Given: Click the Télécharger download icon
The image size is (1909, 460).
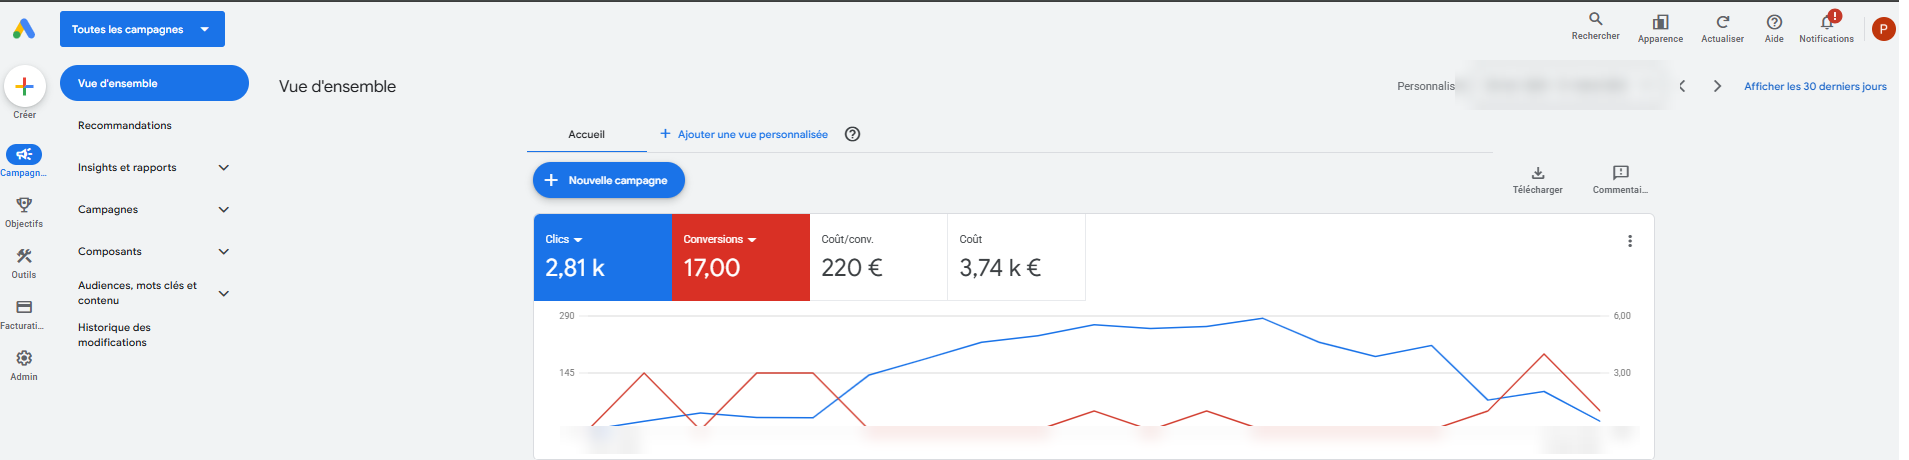Looking at the screenshot, I should pos(1538,173).
